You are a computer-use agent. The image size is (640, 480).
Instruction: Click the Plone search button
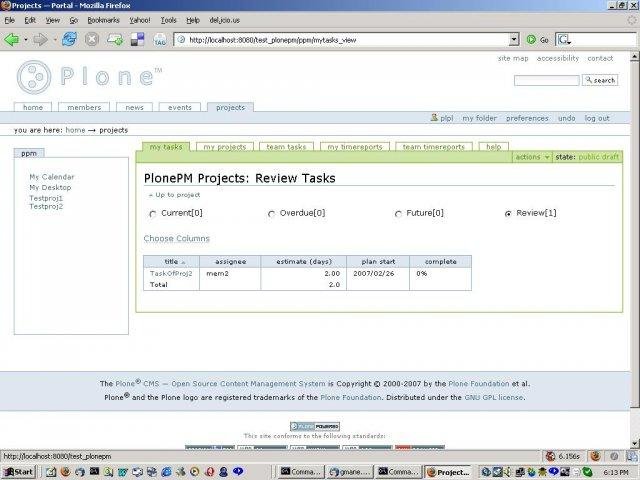[600, 80]
